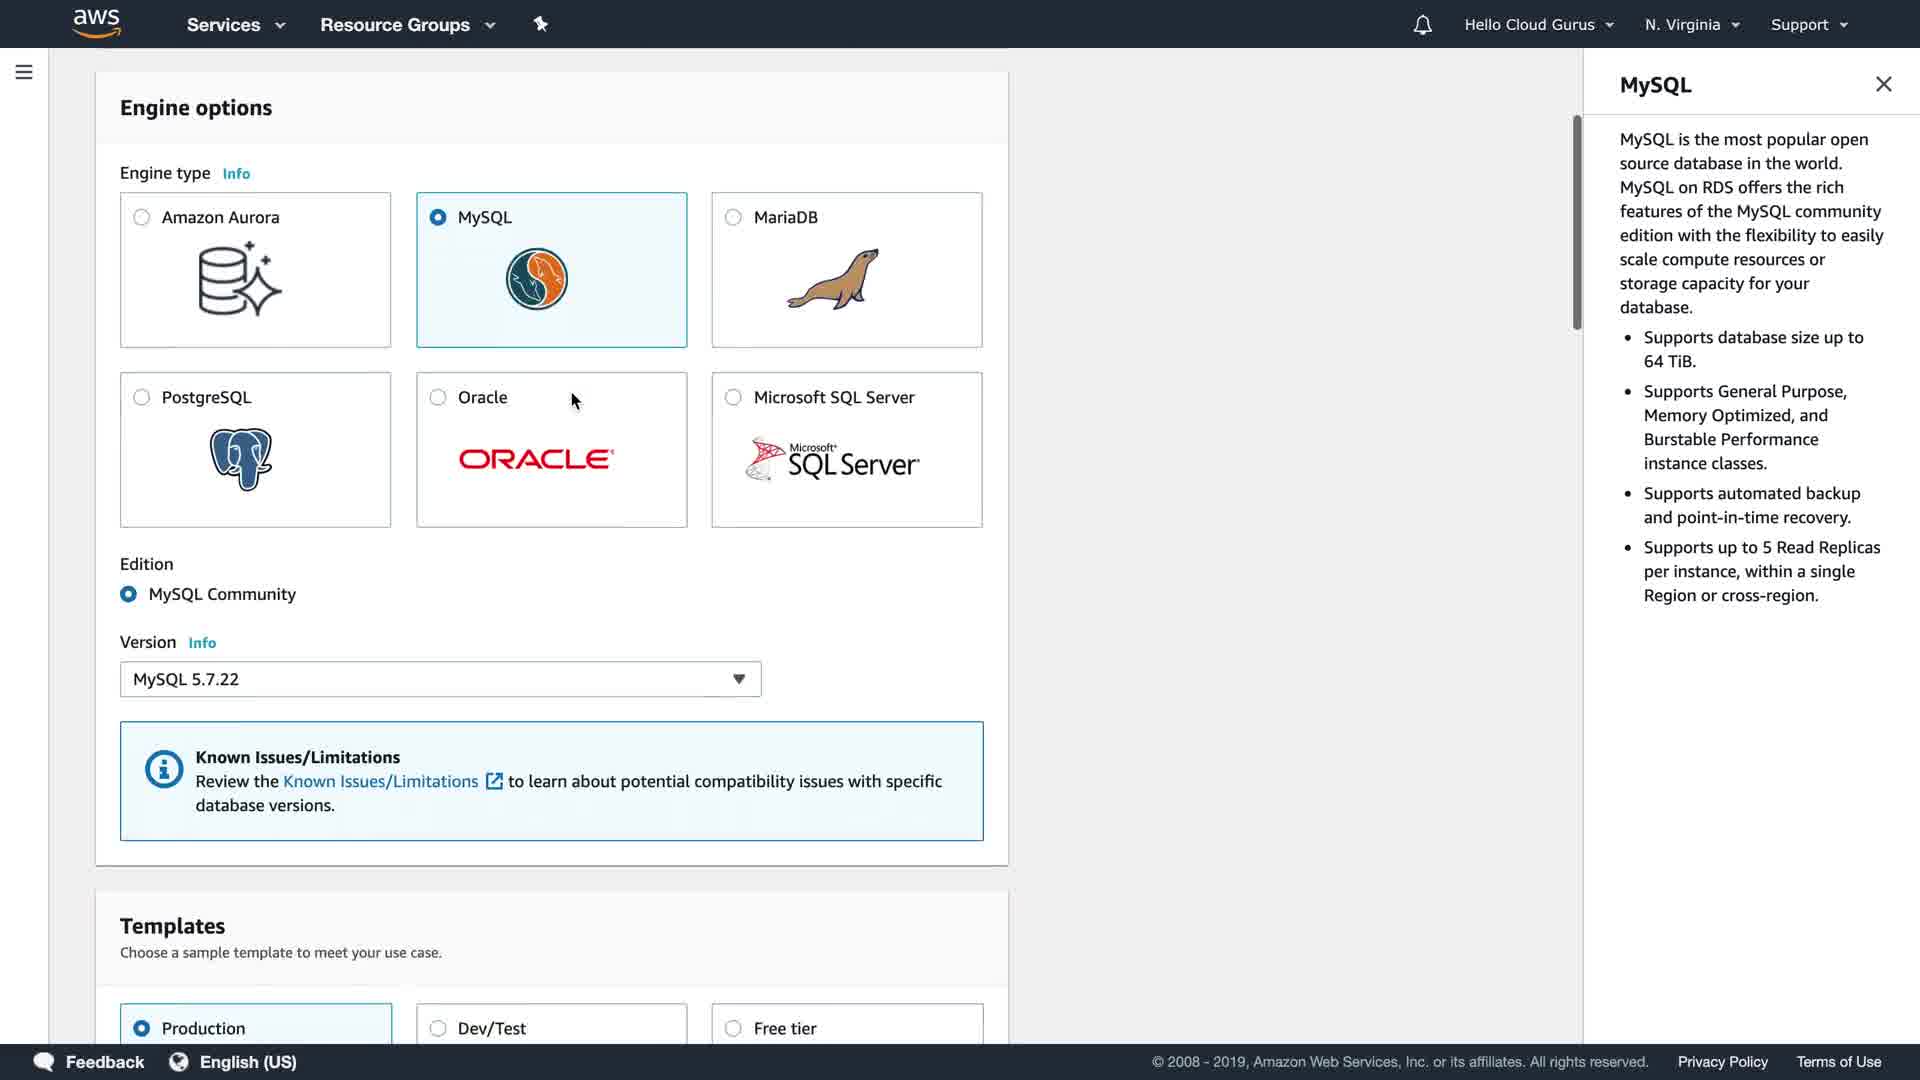Open the Known Issues/Limitations link
Viewport: 1920px width, 1080px height.
tap(381, 781)
